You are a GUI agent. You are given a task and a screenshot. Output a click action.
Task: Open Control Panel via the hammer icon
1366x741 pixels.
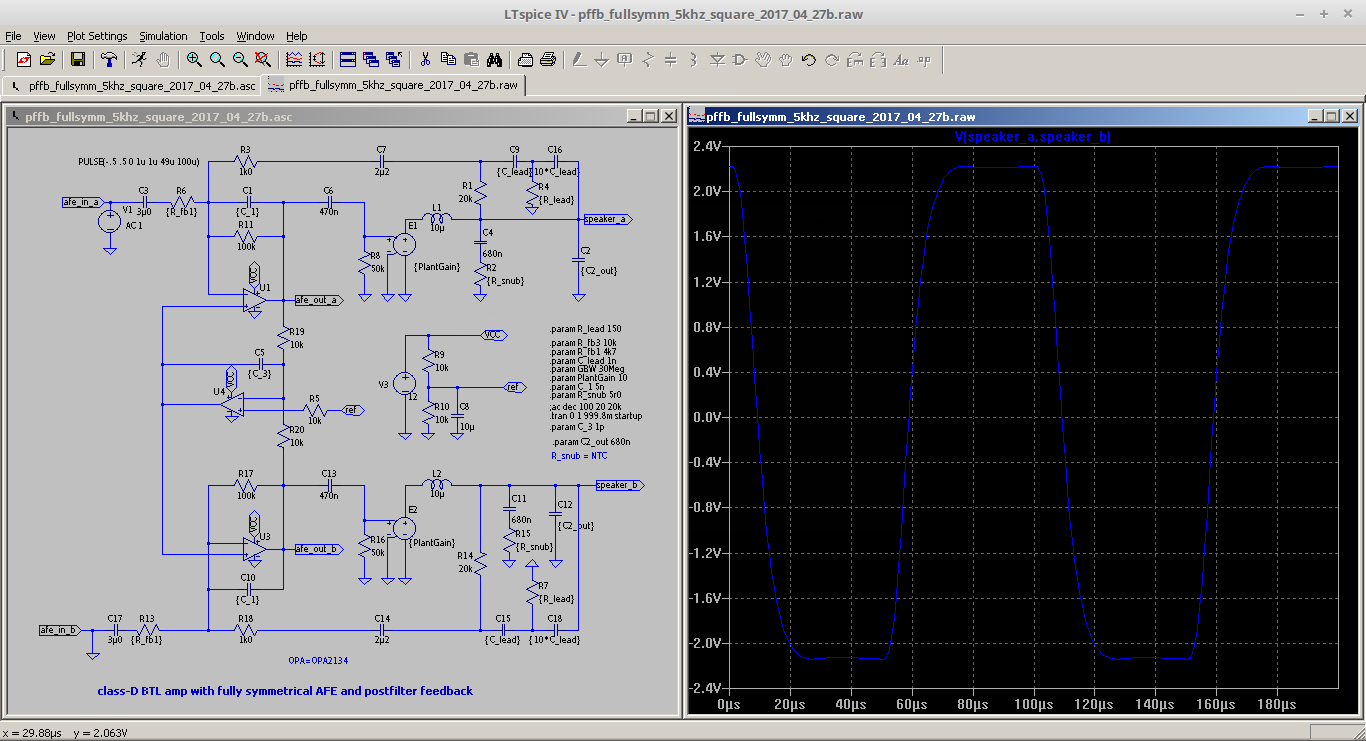(109, 60)
